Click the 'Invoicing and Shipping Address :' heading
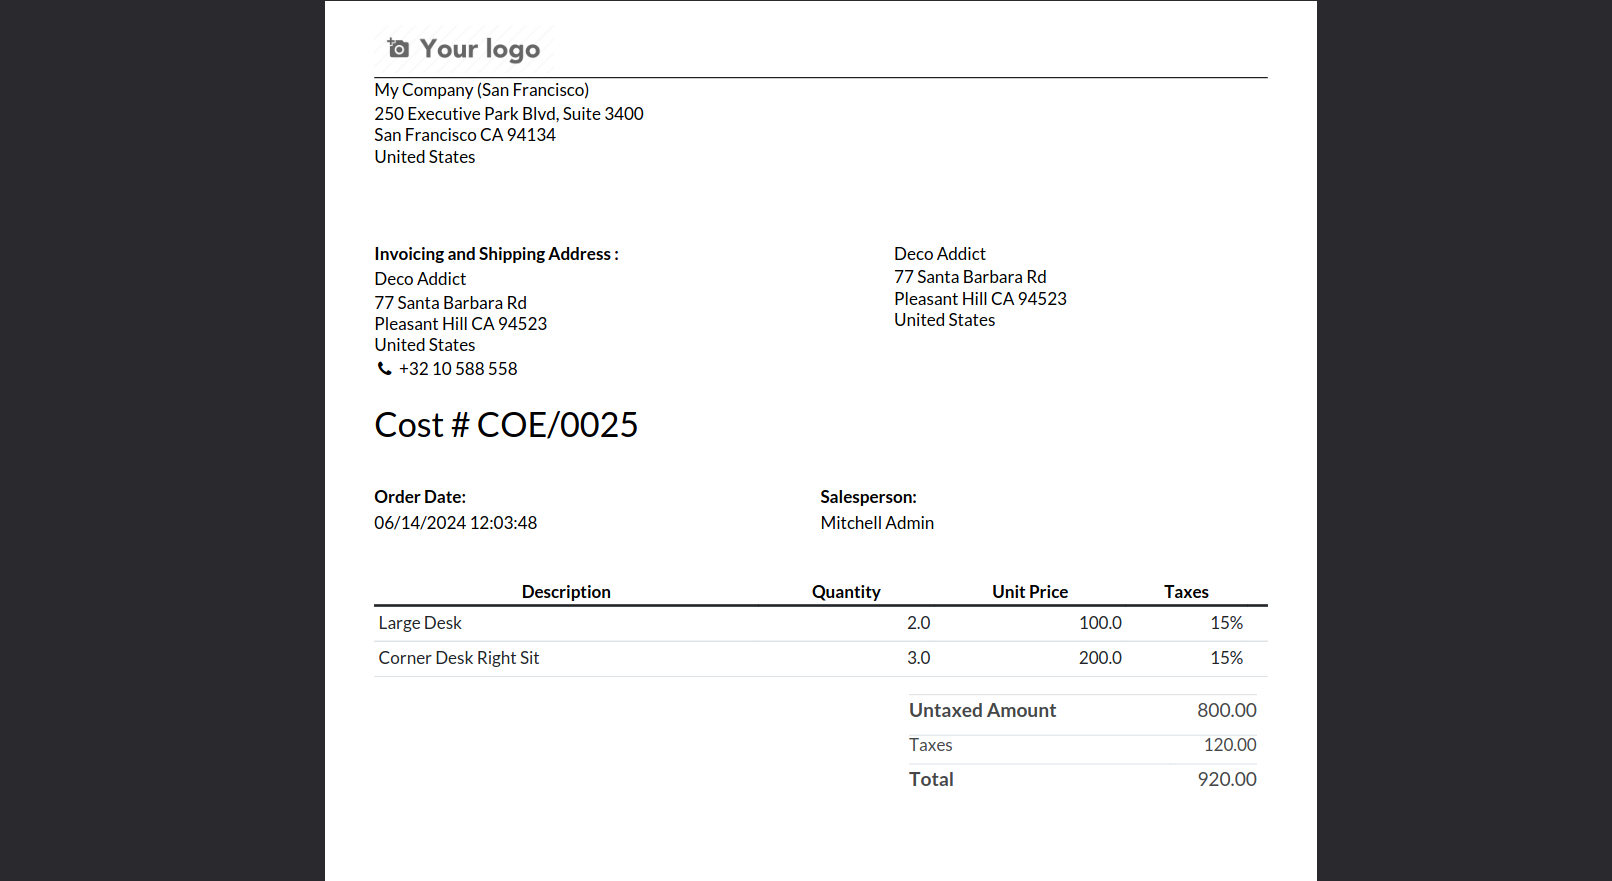Screen dimensions: 1612x881 pos(496,254)
